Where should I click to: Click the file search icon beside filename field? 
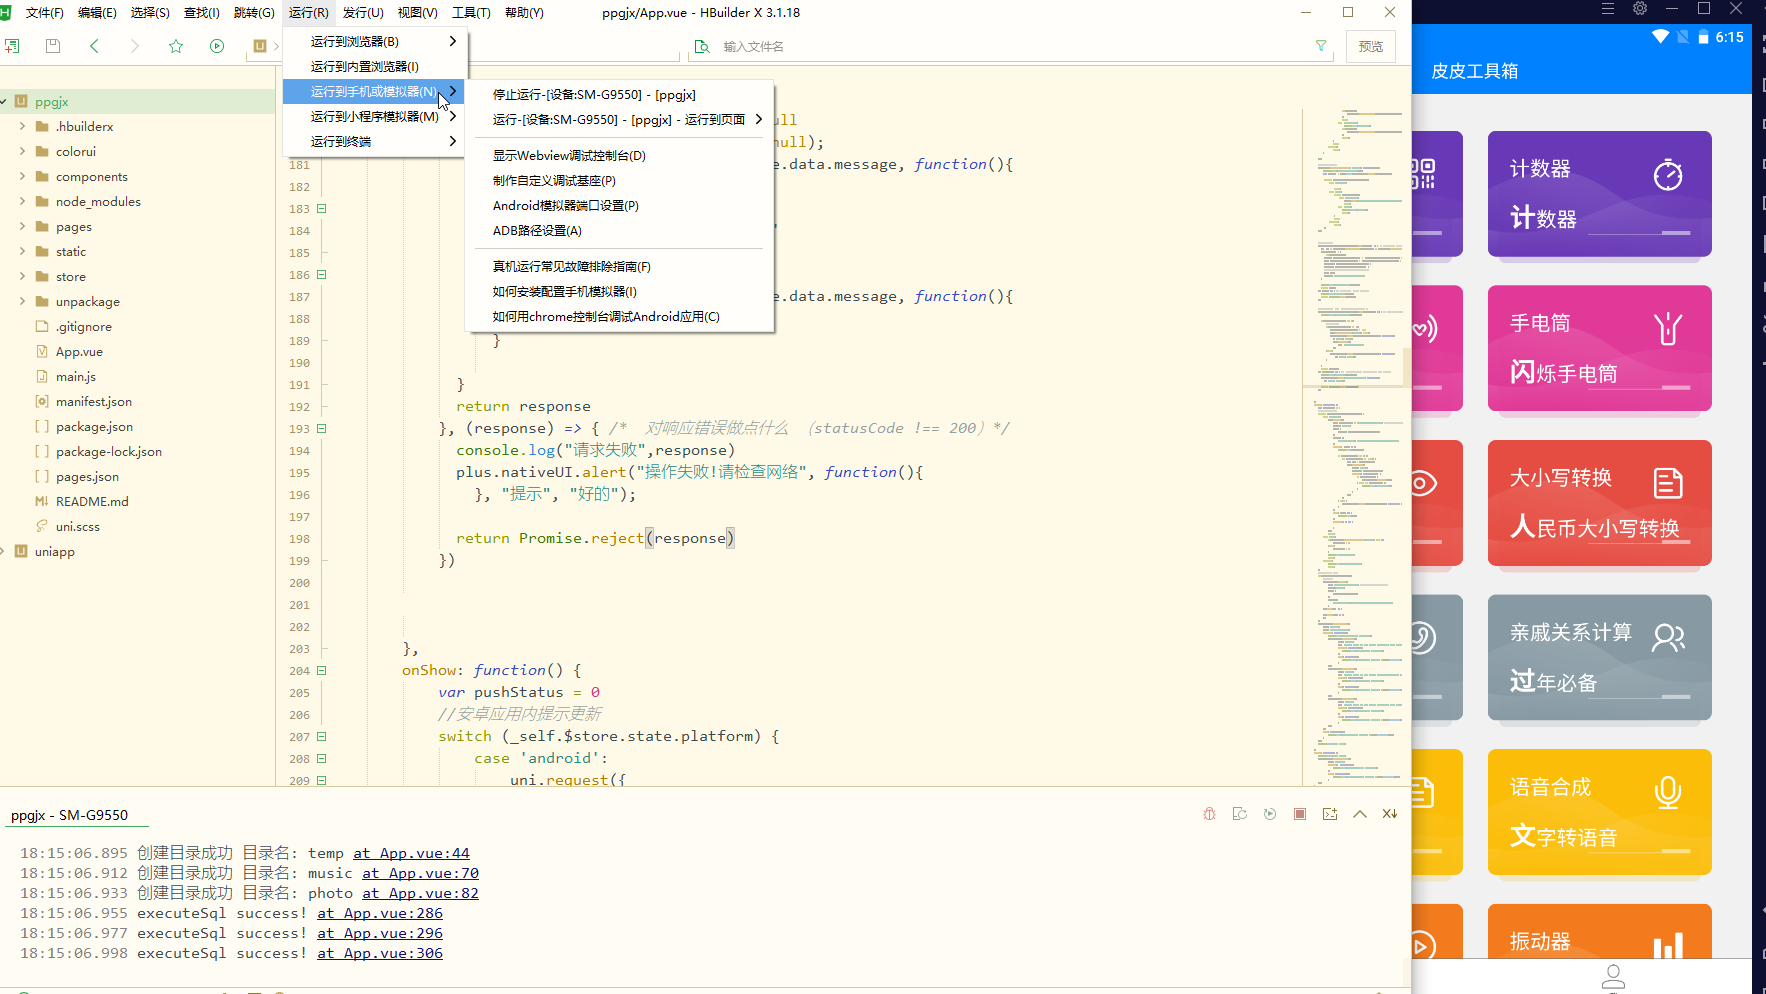[702, 46]
